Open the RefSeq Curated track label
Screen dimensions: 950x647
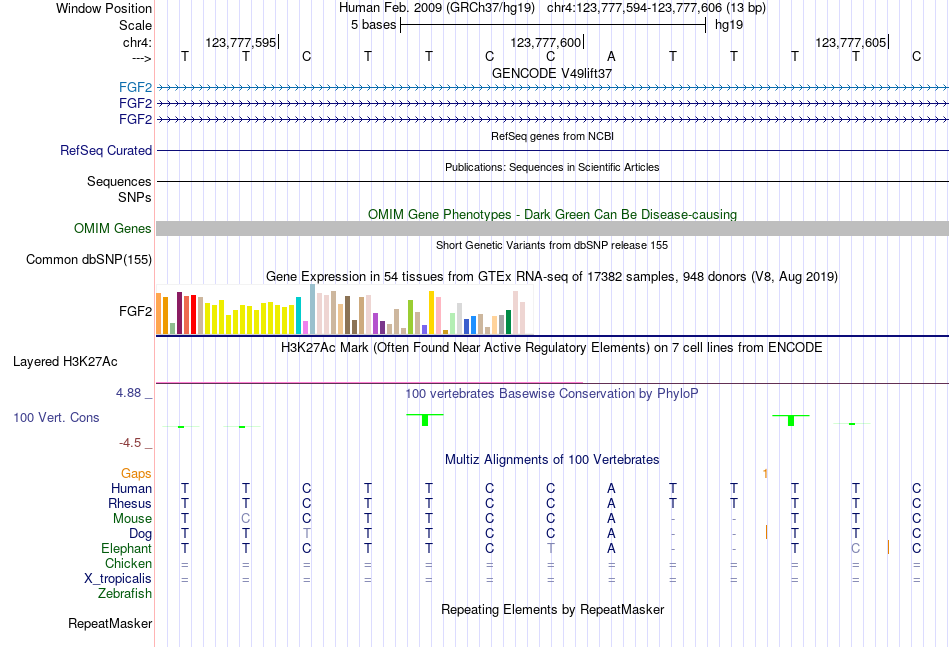point(106,150)
